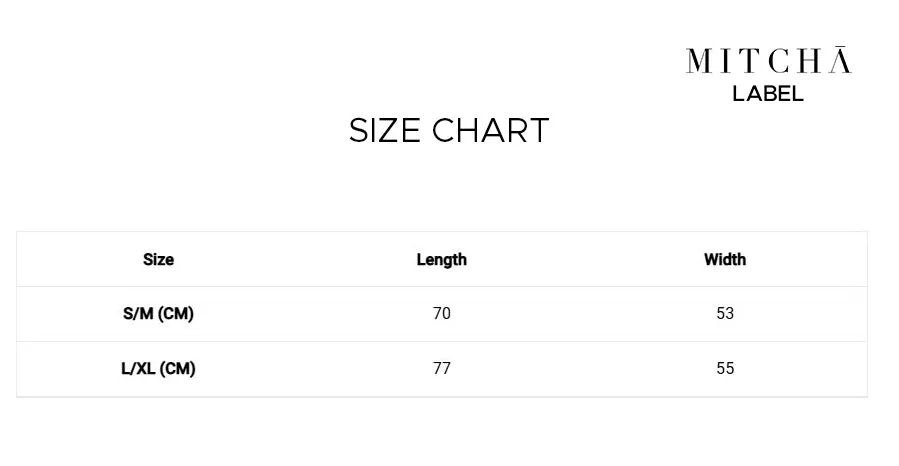Click the accented A in MITCHA logo
This screenshot has height=466, width=899.
coord(840,60)
